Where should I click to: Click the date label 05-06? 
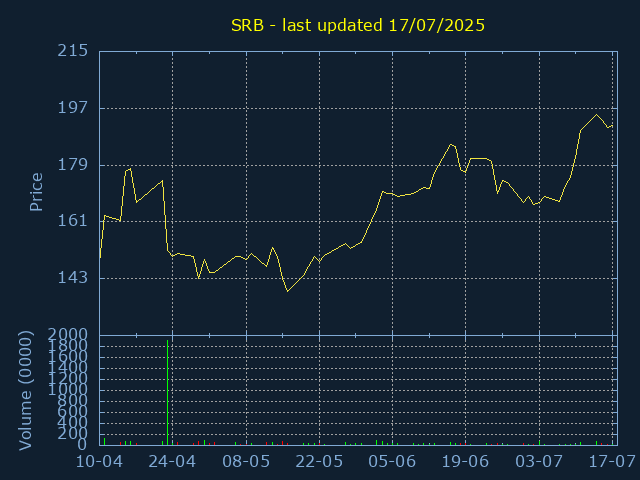[392, 462]
